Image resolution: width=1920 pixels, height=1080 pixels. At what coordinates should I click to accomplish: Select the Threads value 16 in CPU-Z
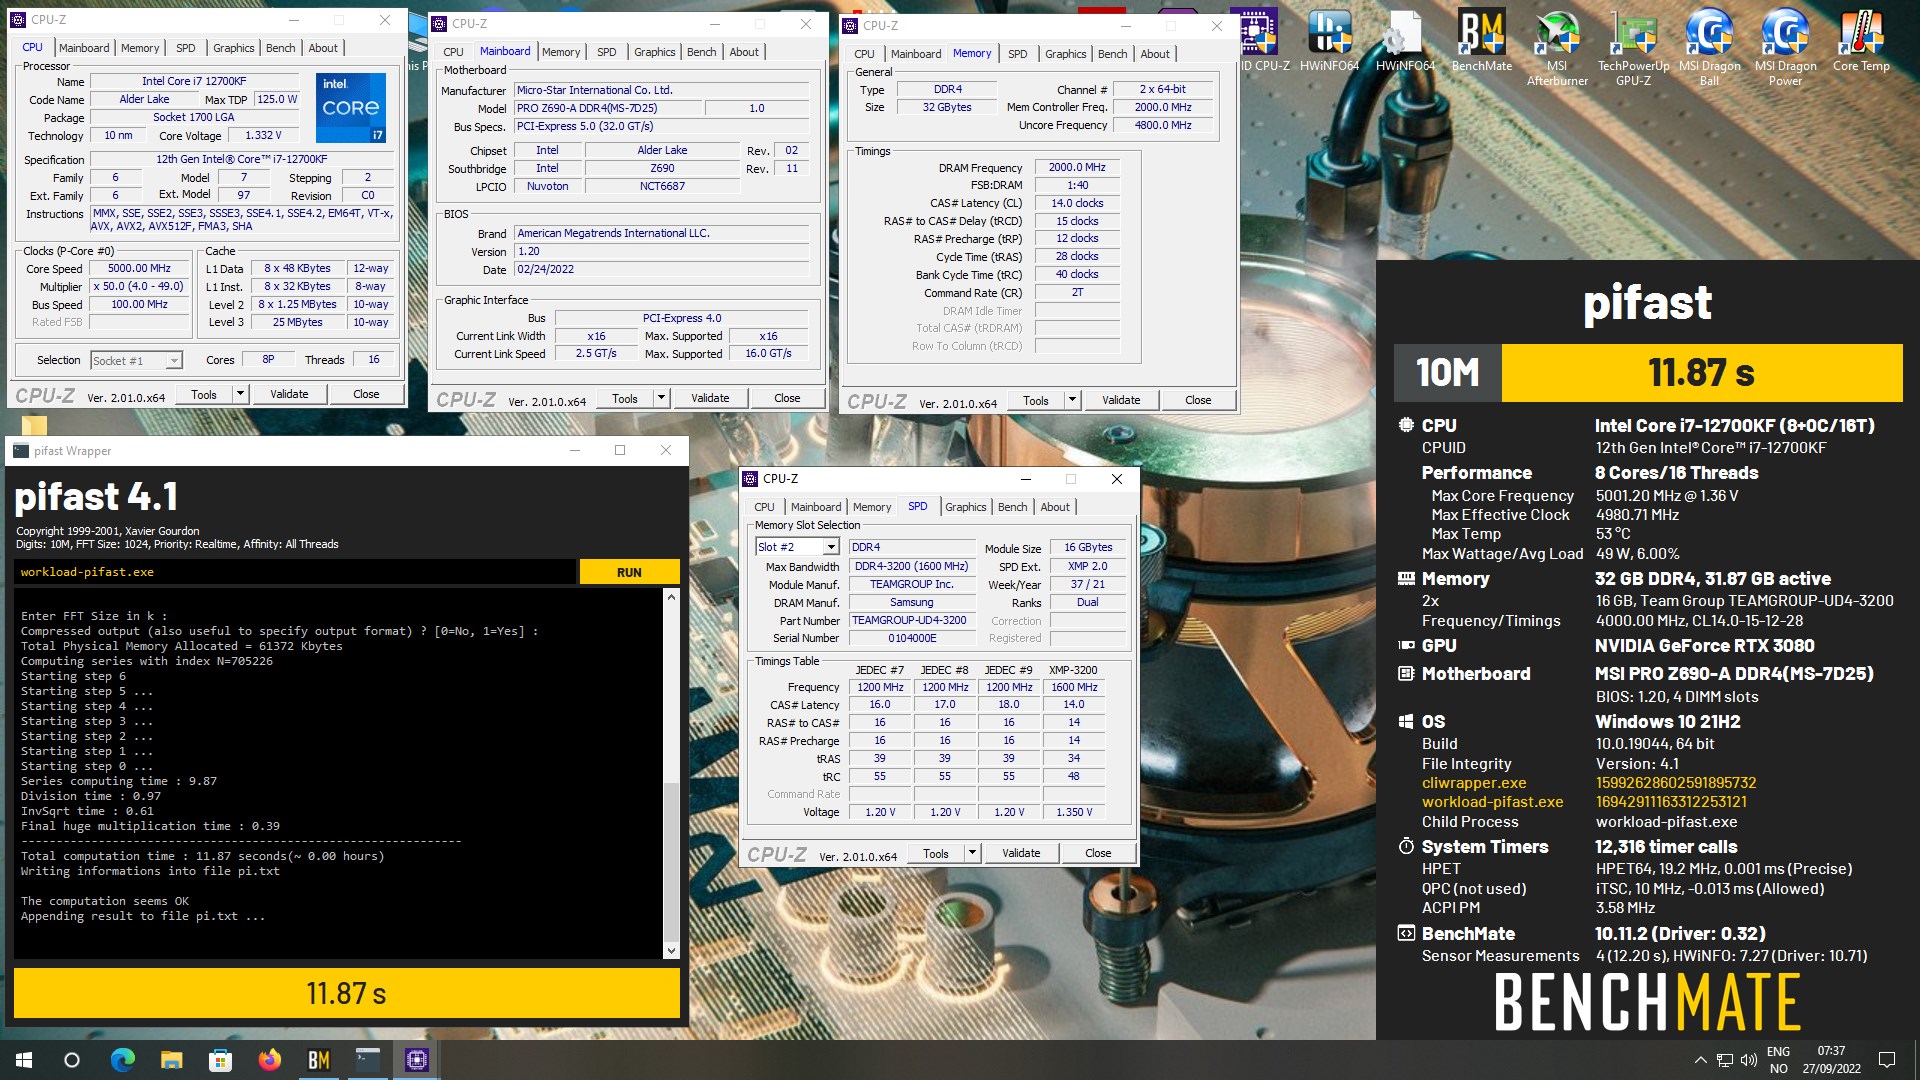(373, 360)
